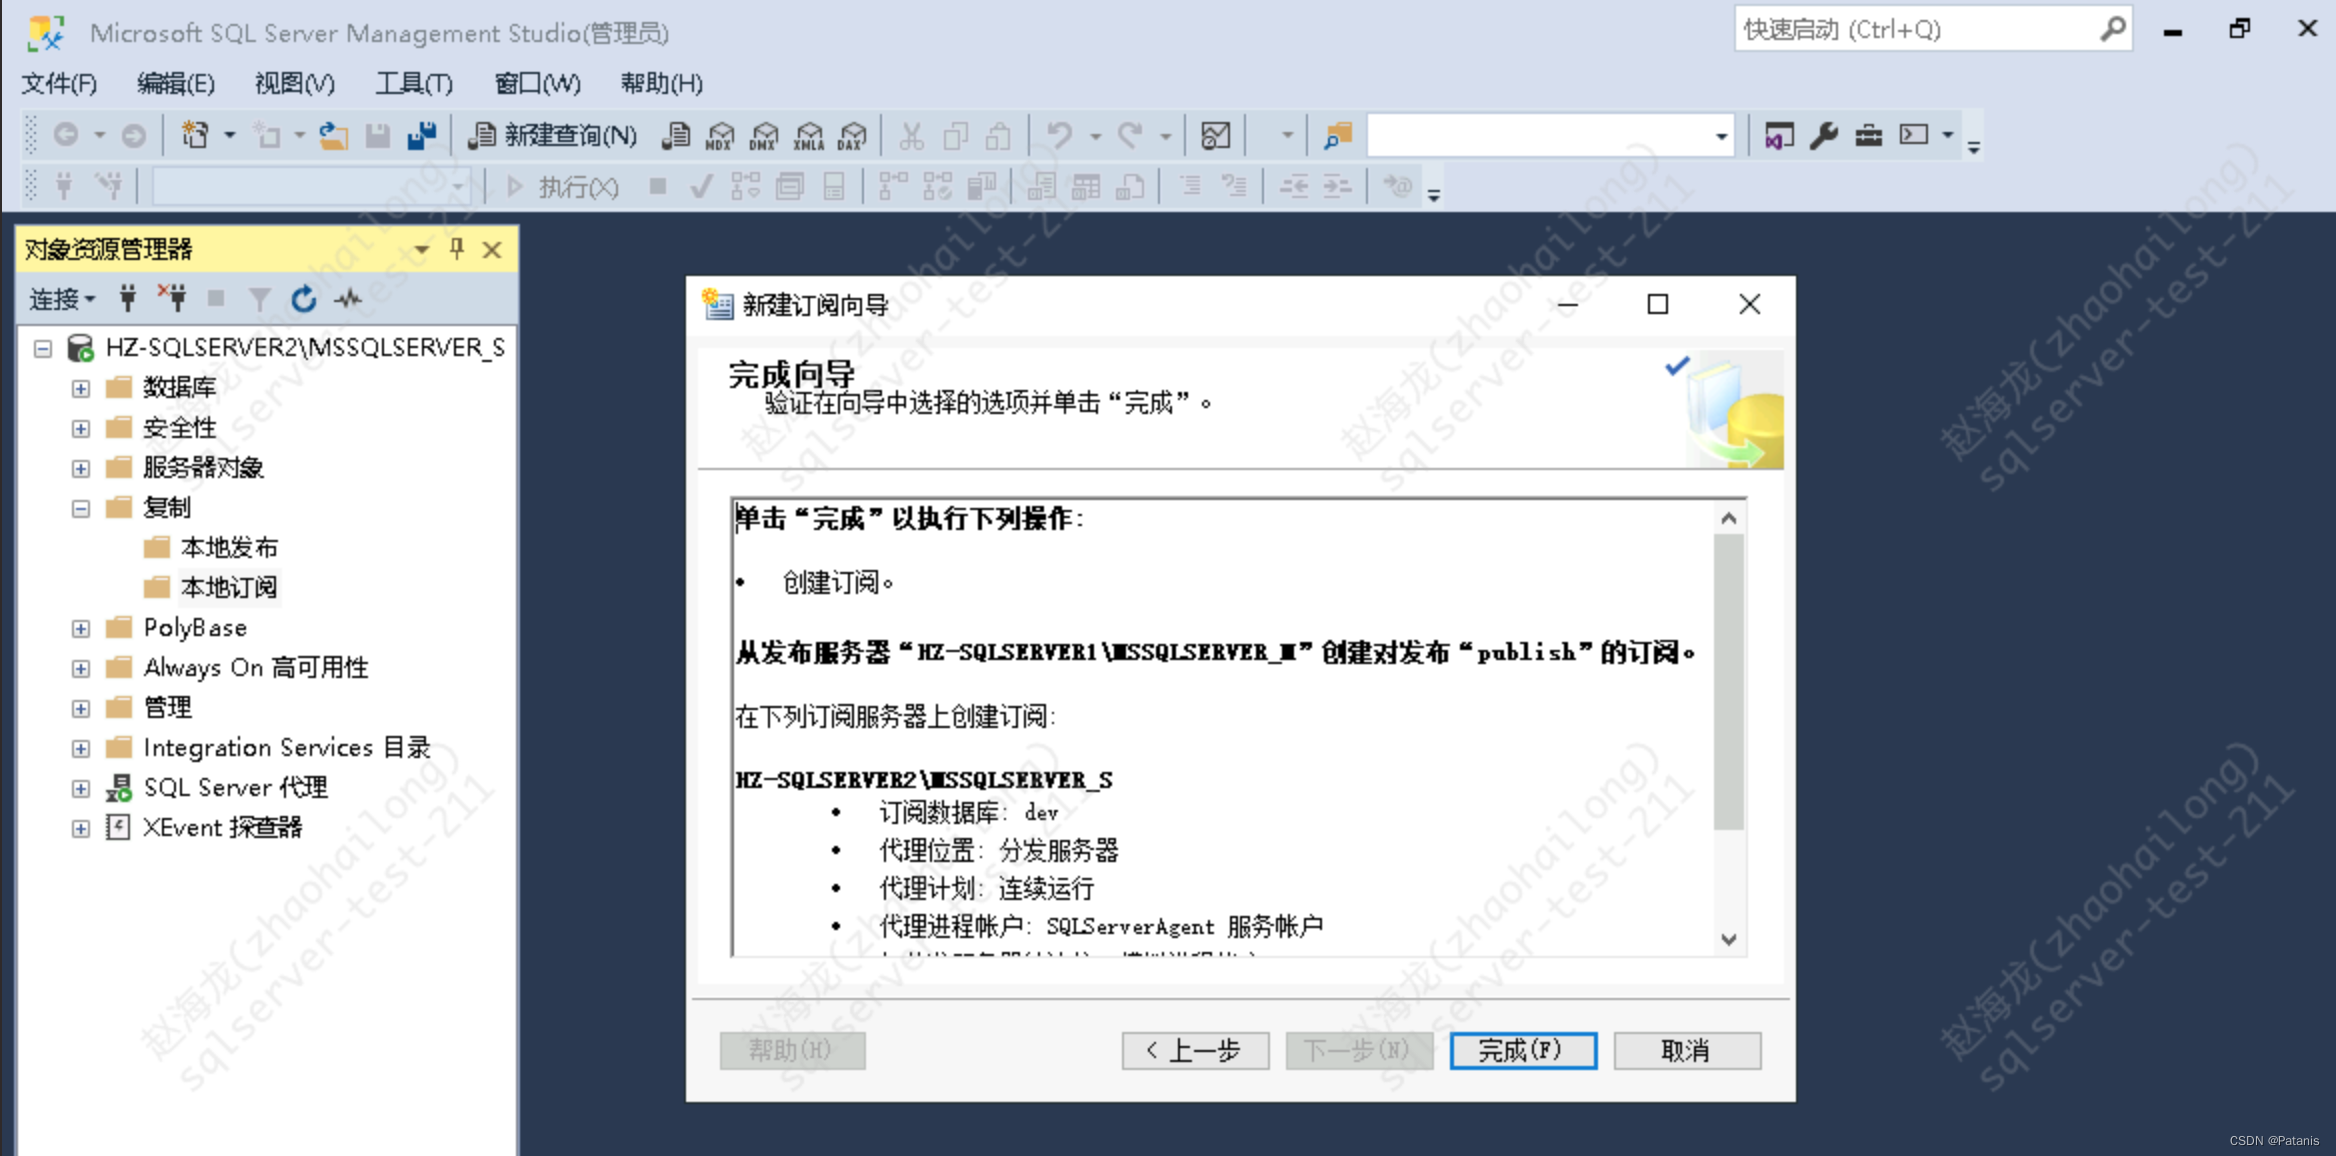Click the 完成(F) button in wizard

1522,1050
